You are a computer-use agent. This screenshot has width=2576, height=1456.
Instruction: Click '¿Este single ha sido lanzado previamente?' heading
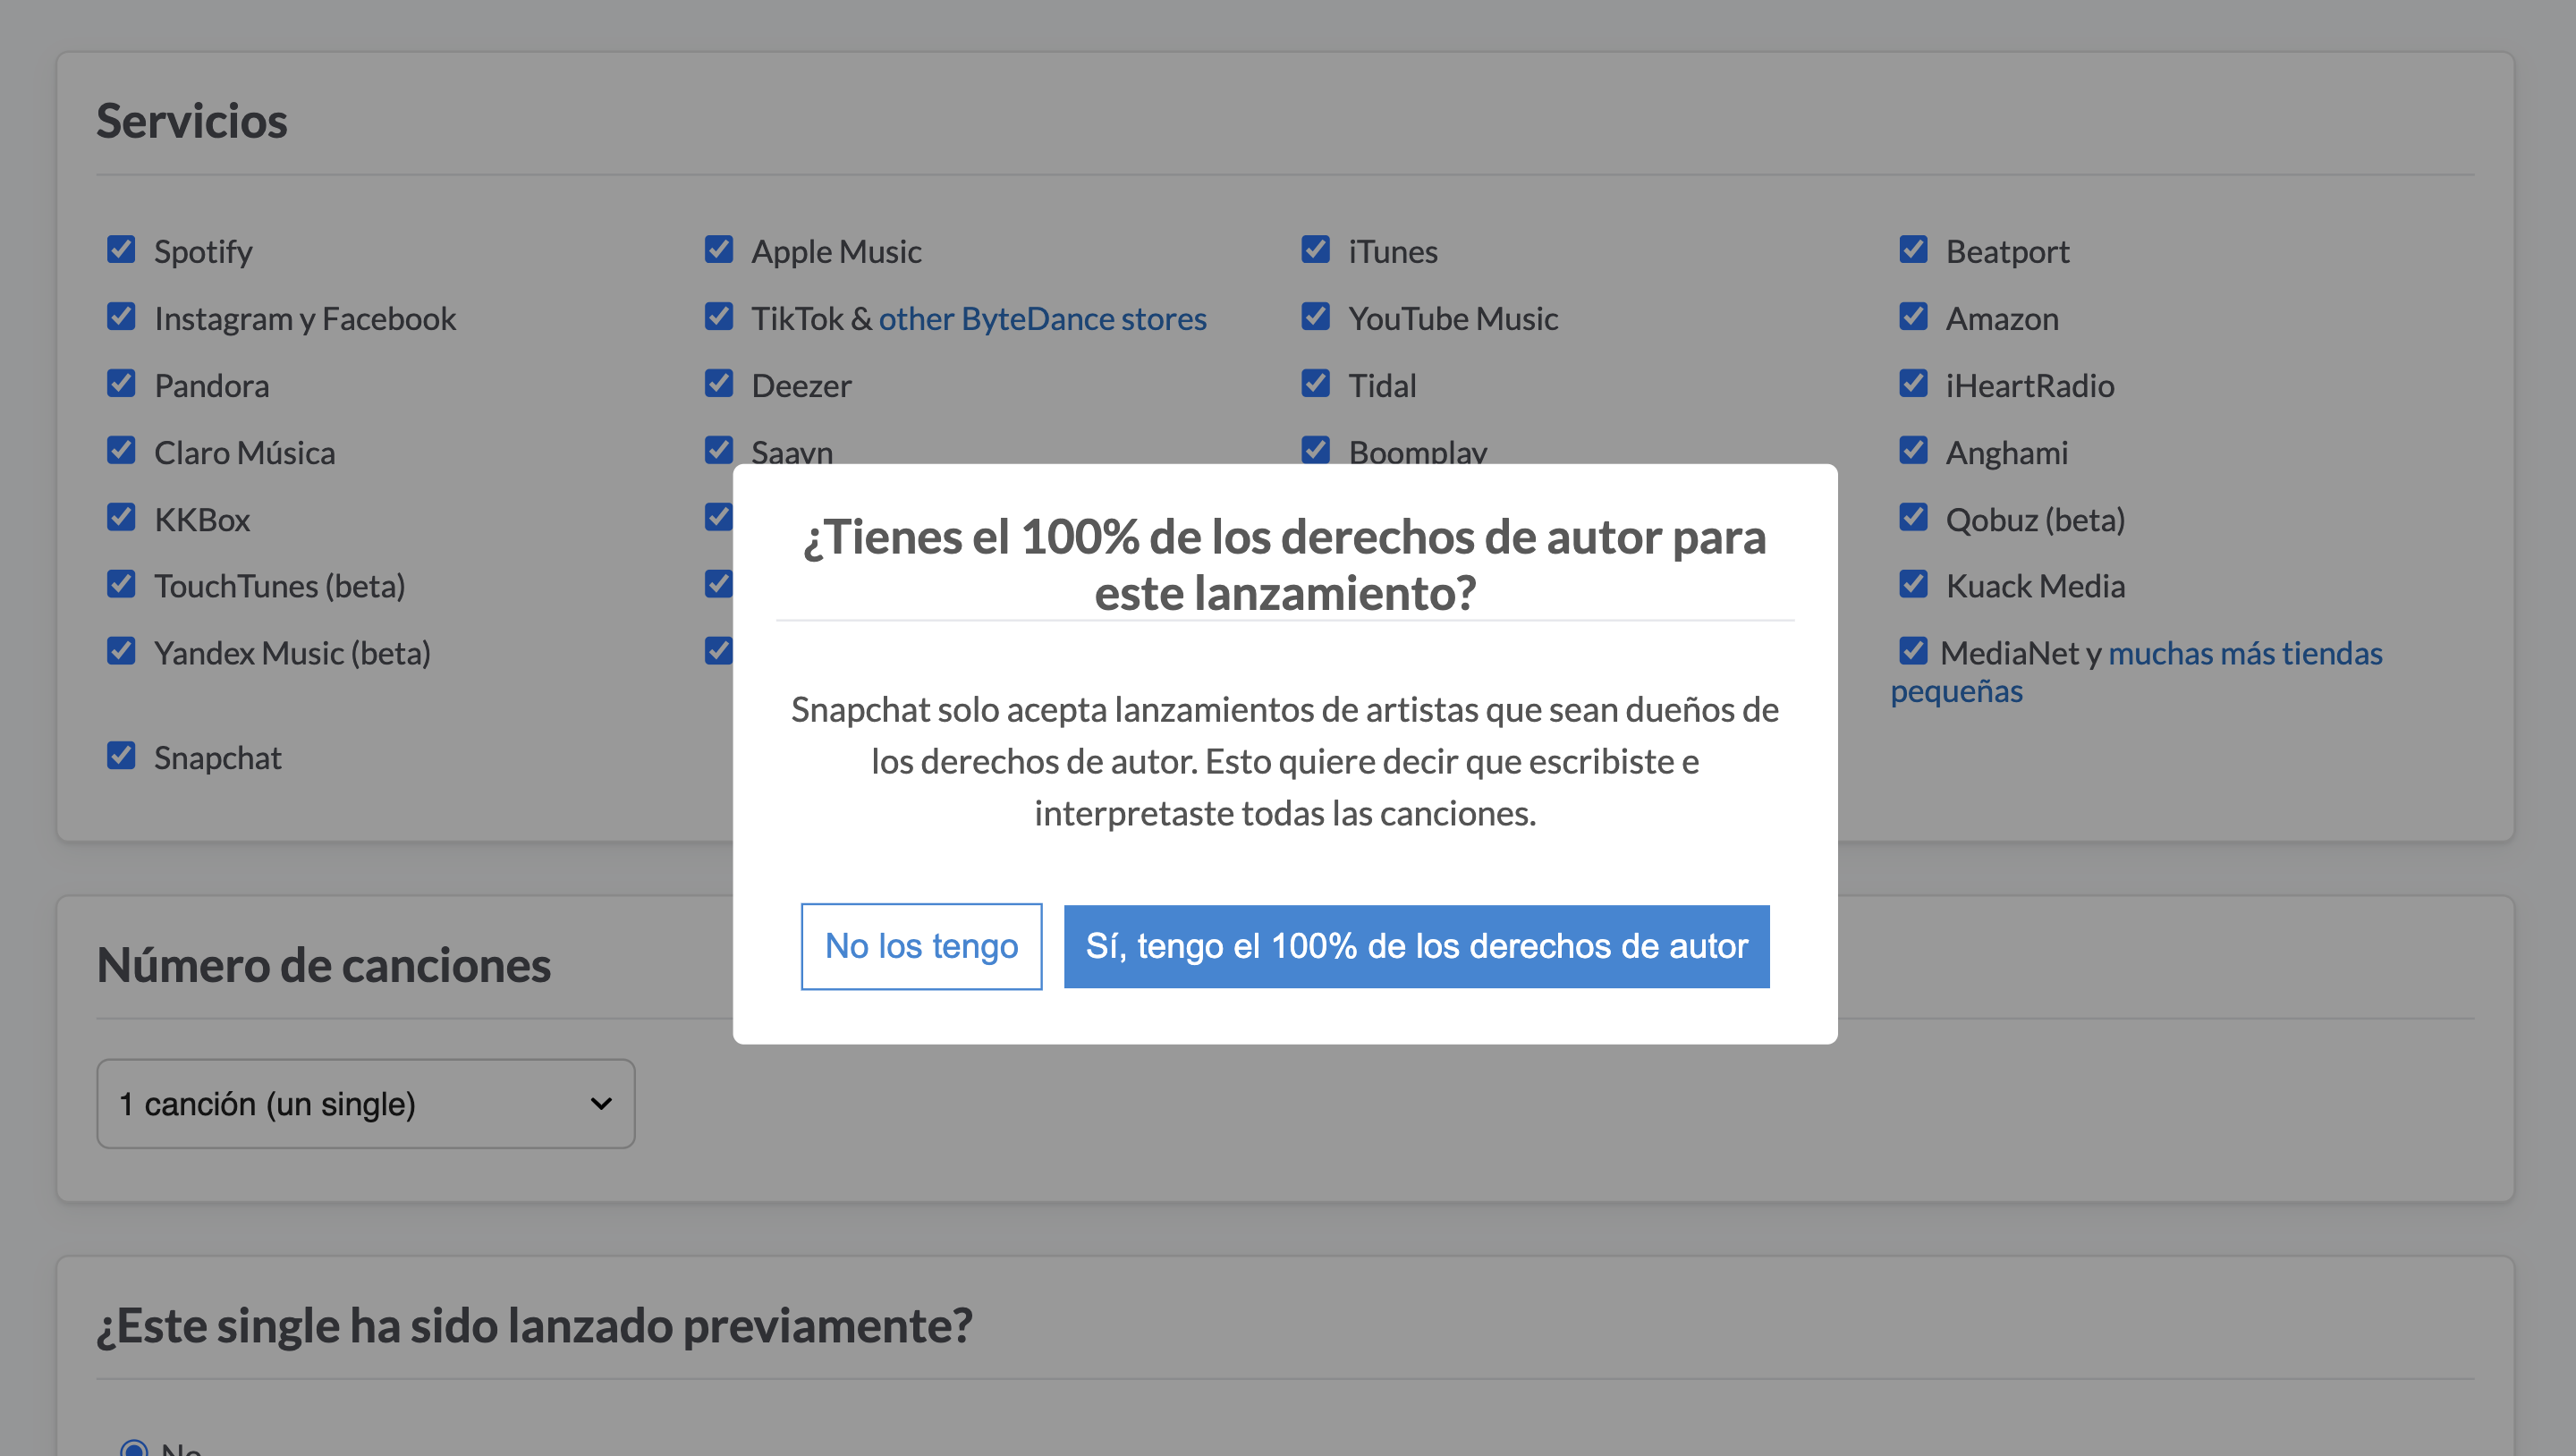534,1326
